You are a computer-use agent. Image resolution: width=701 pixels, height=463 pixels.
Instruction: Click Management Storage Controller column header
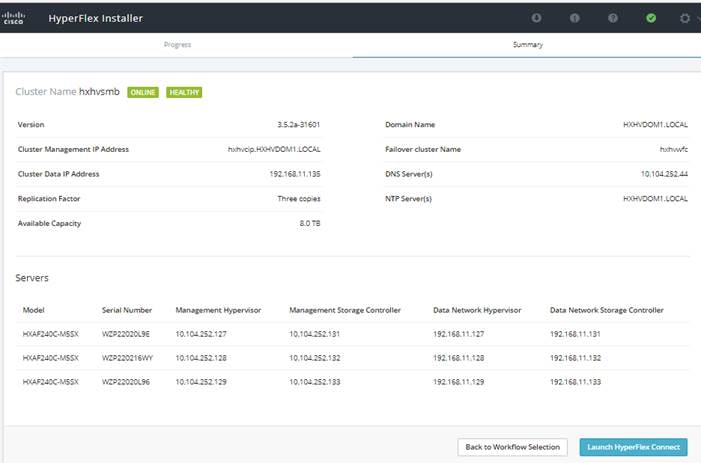345,310
